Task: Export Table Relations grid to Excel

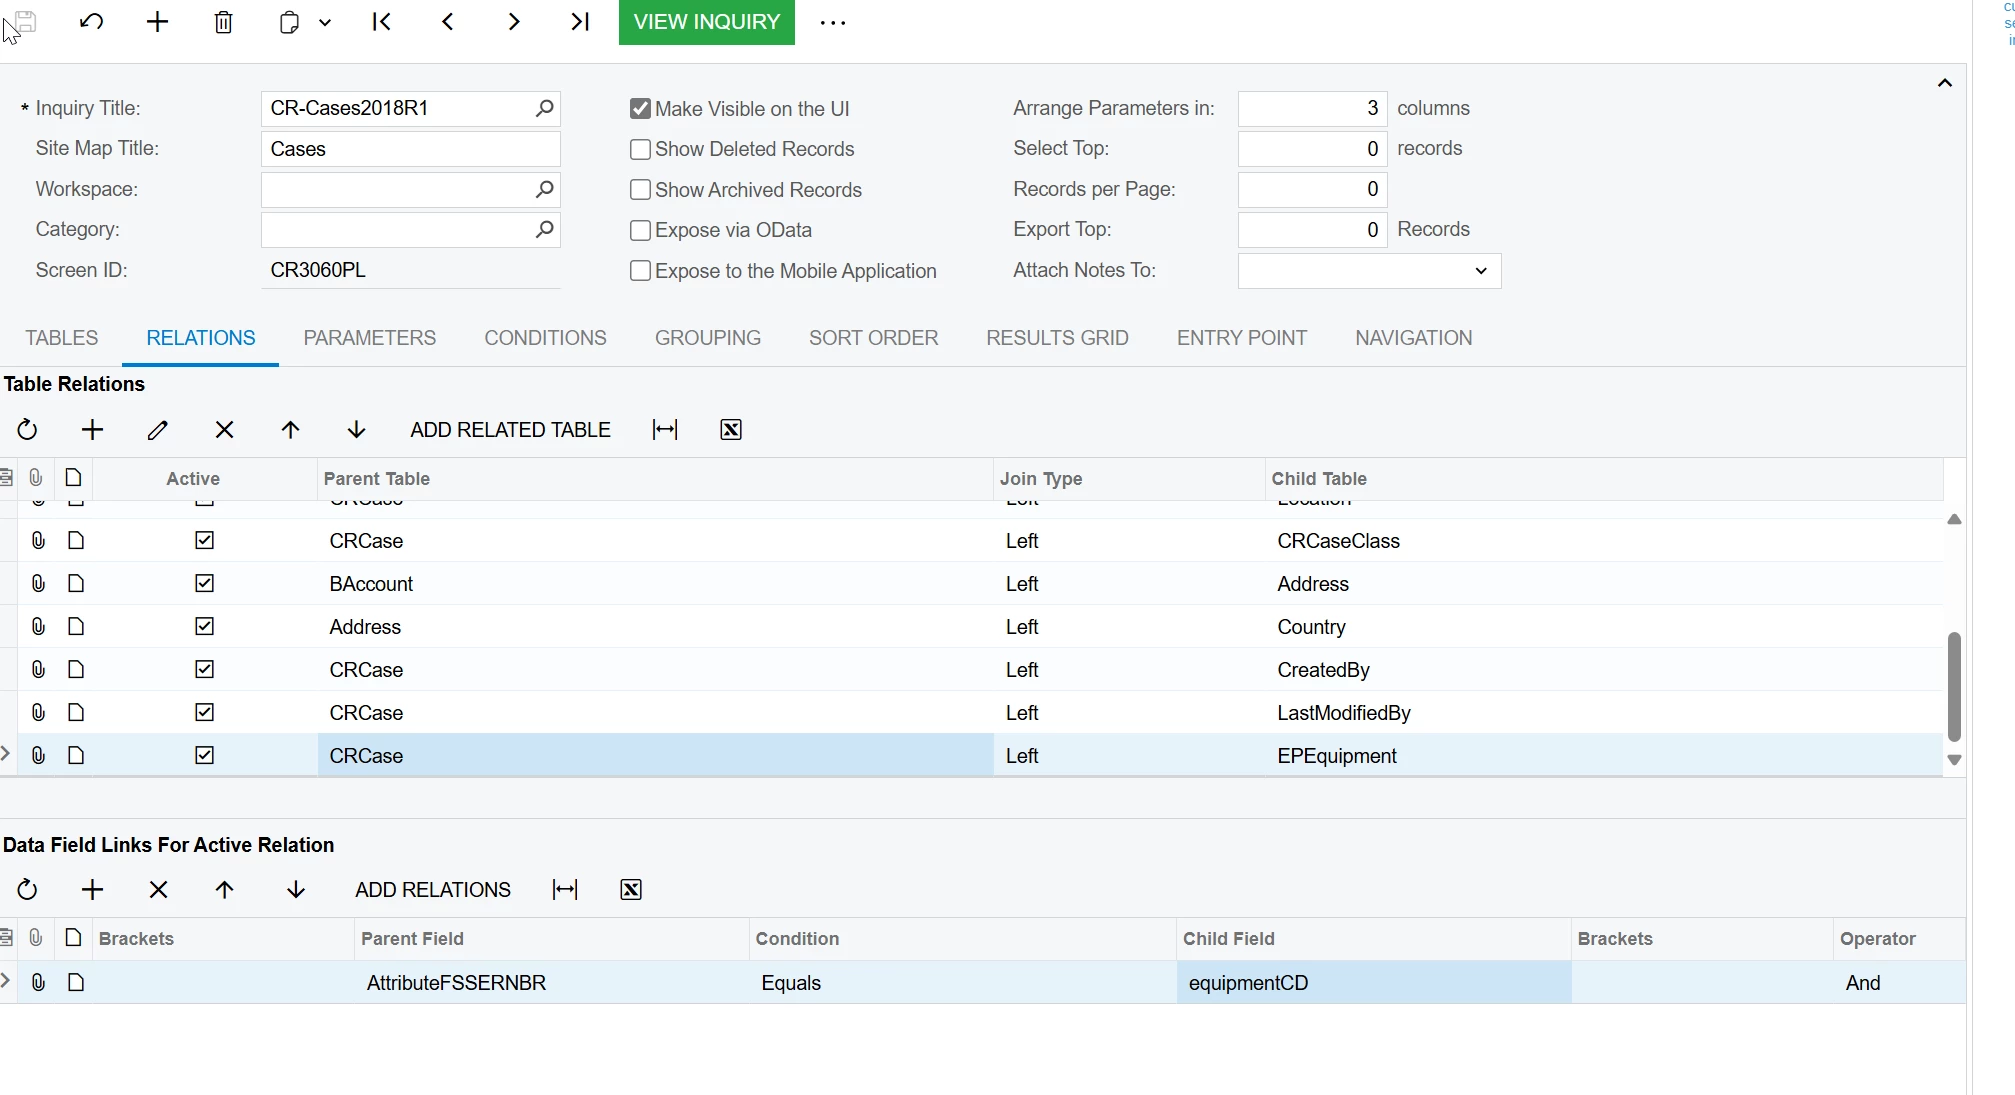Action: tap(731, 430)
